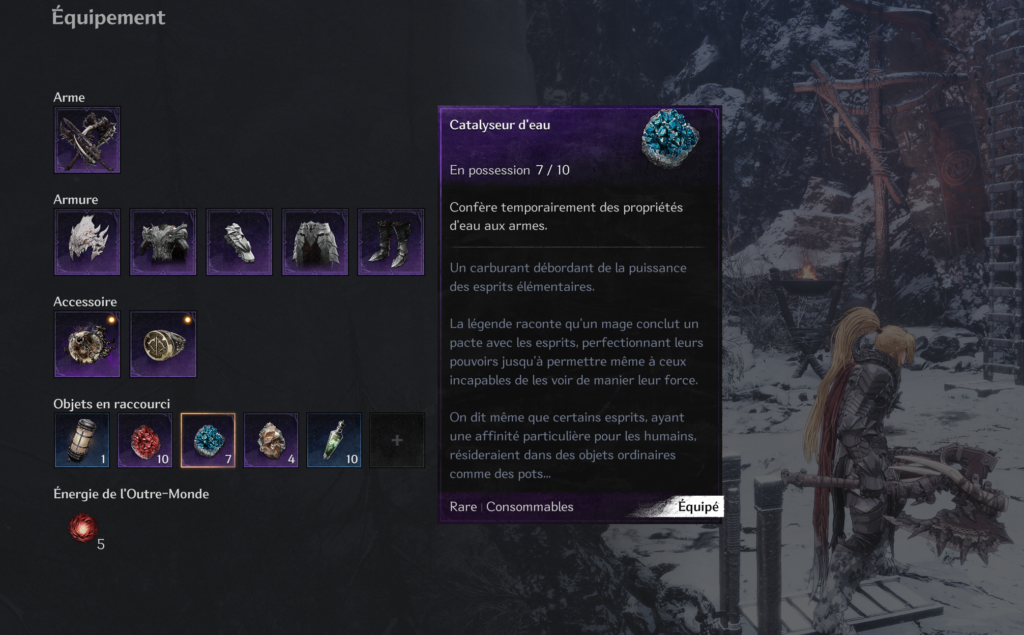Viewport: 1024px width, 635px height.
Task: Click the Équipement screen title
Action: [x=108, y=17]
